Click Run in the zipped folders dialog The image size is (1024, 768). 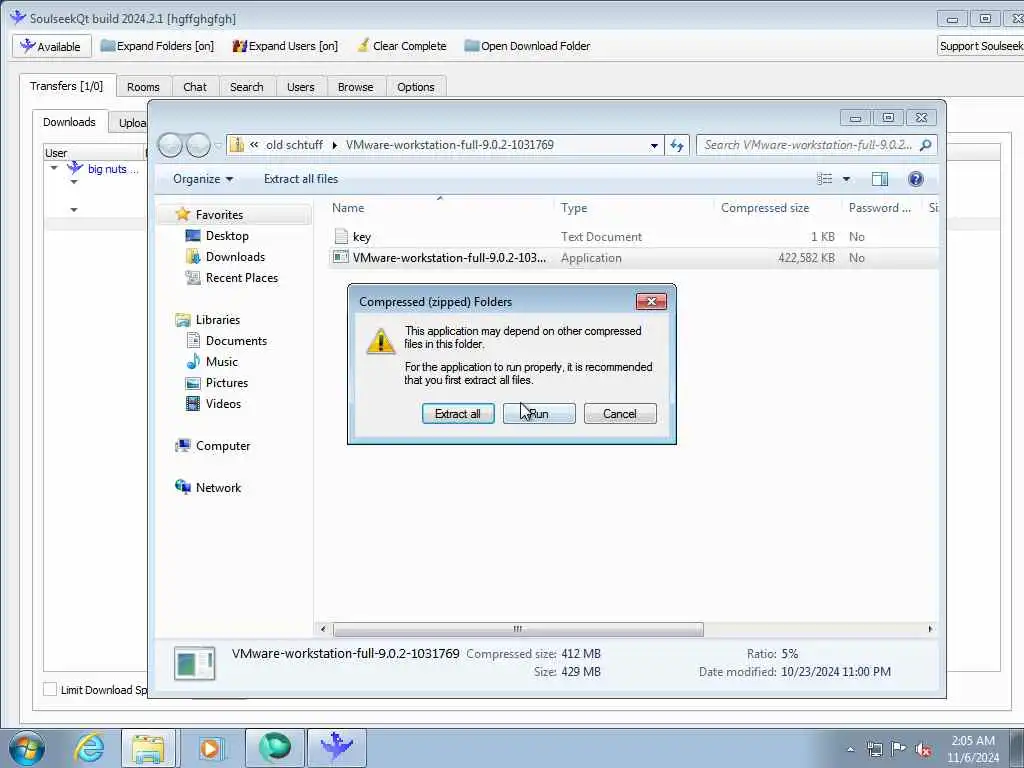click(539, 413)
